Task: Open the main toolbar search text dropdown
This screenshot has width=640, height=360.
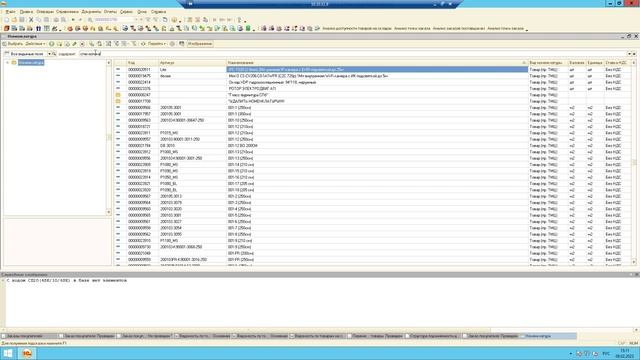Action: (137, 20)
